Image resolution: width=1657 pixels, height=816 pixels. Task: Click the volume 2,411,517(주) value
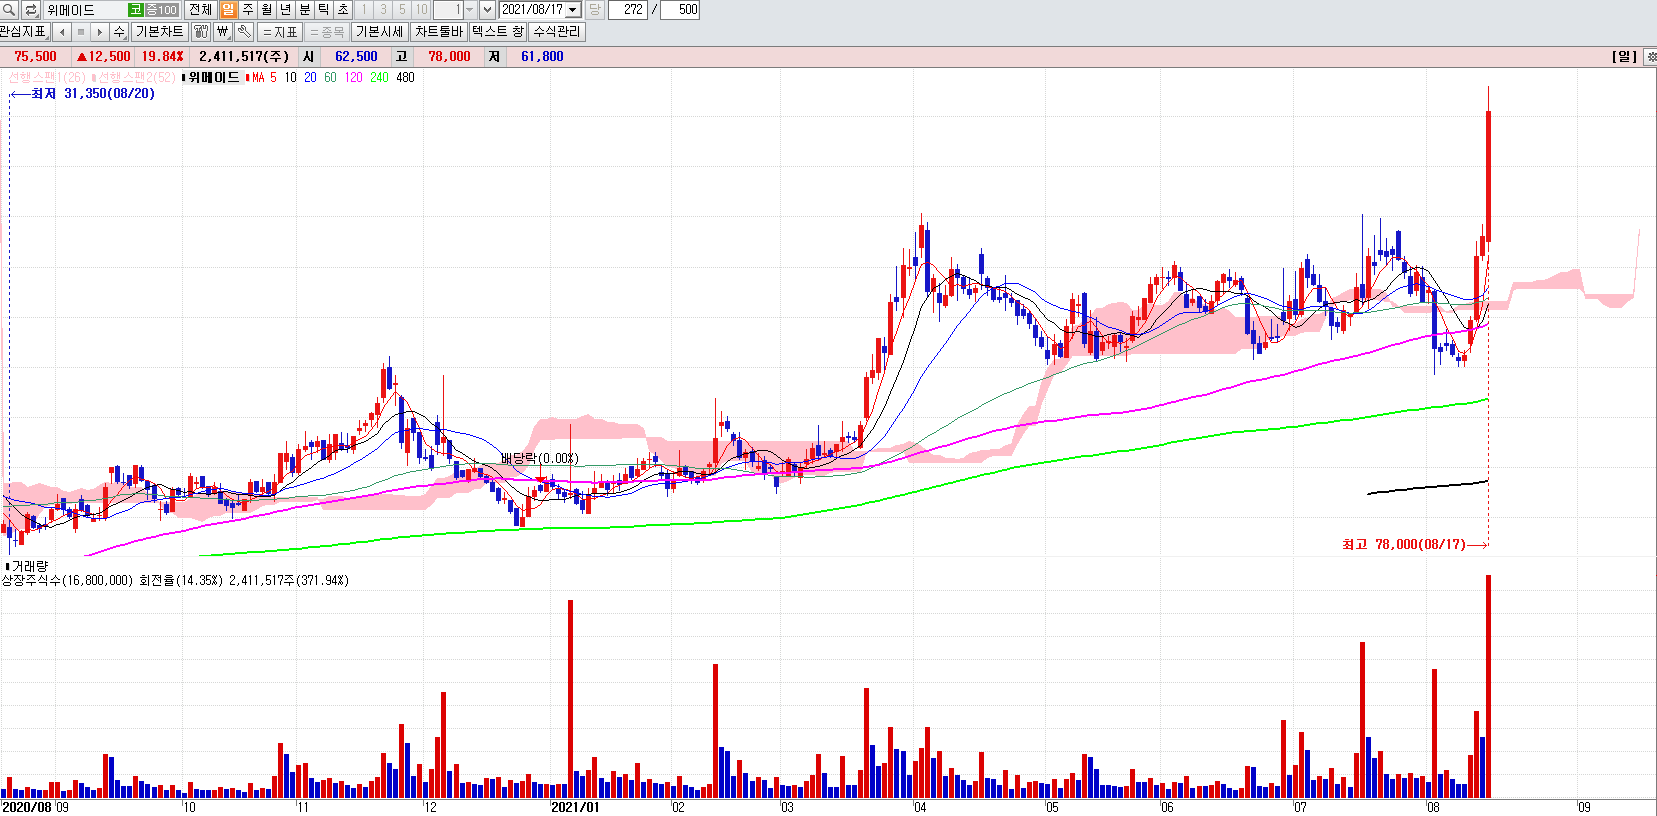244,57
